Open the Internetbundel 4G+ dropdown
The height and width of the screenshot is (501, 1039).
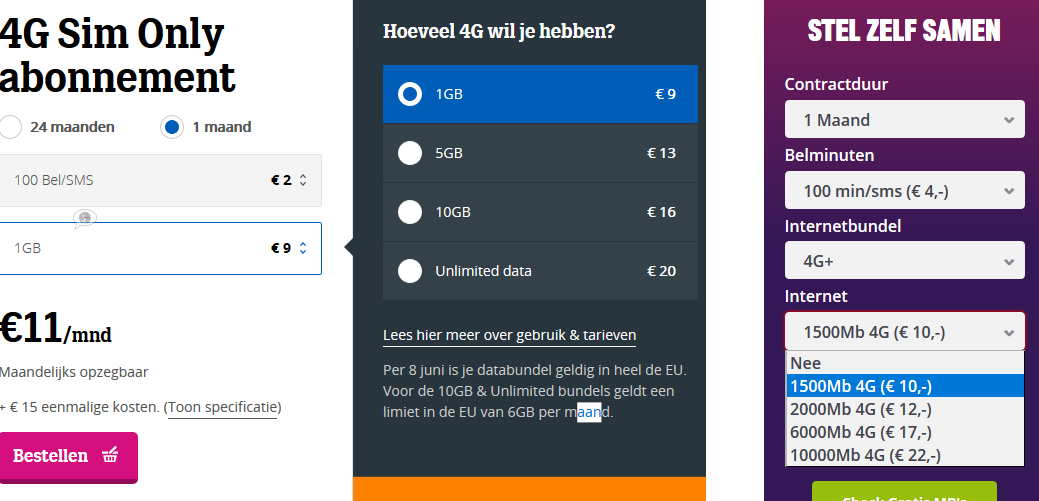point(904,261)
